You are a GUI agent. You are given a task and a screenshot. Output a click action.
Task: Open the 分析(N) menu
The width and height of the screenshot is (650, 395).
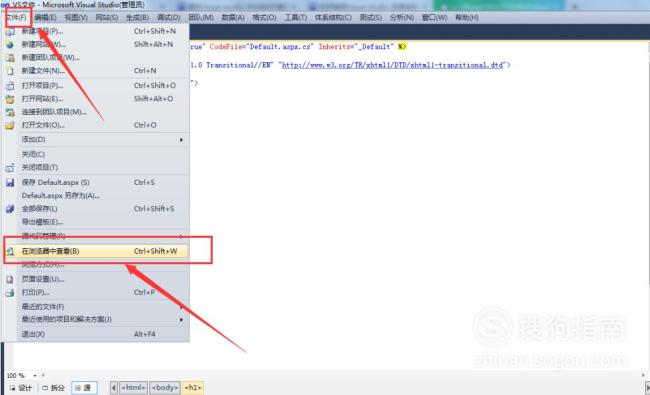(402, 17)
